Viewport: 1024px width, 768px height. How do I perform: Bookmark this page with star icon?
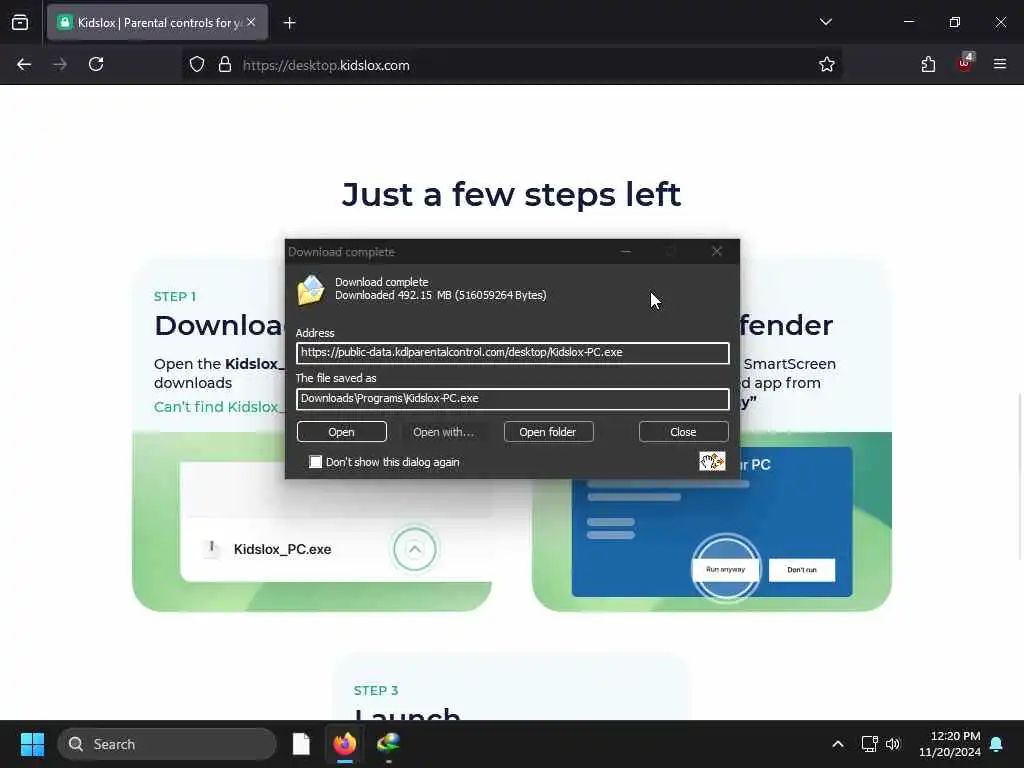[827, 65]
